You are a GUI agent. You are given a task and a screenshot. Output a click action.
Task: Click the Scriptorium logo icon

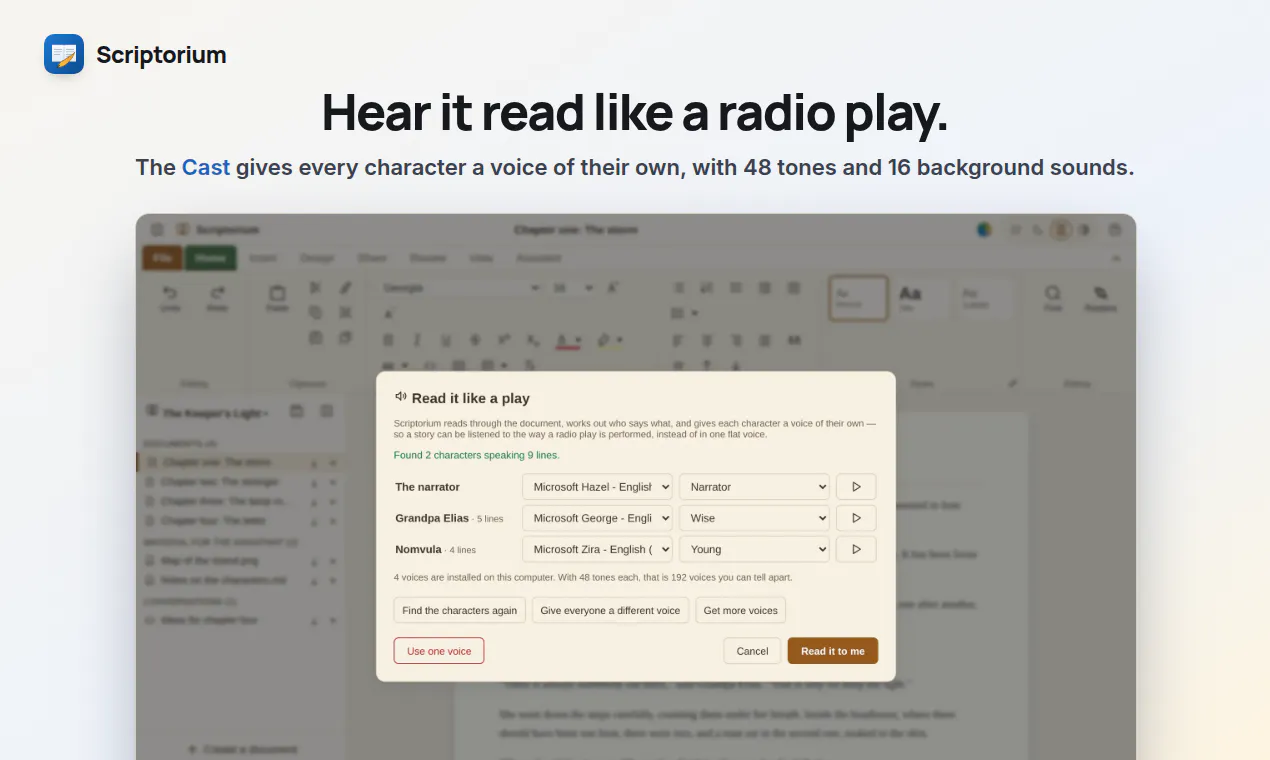pyautogui.click(x=64, y=54)
